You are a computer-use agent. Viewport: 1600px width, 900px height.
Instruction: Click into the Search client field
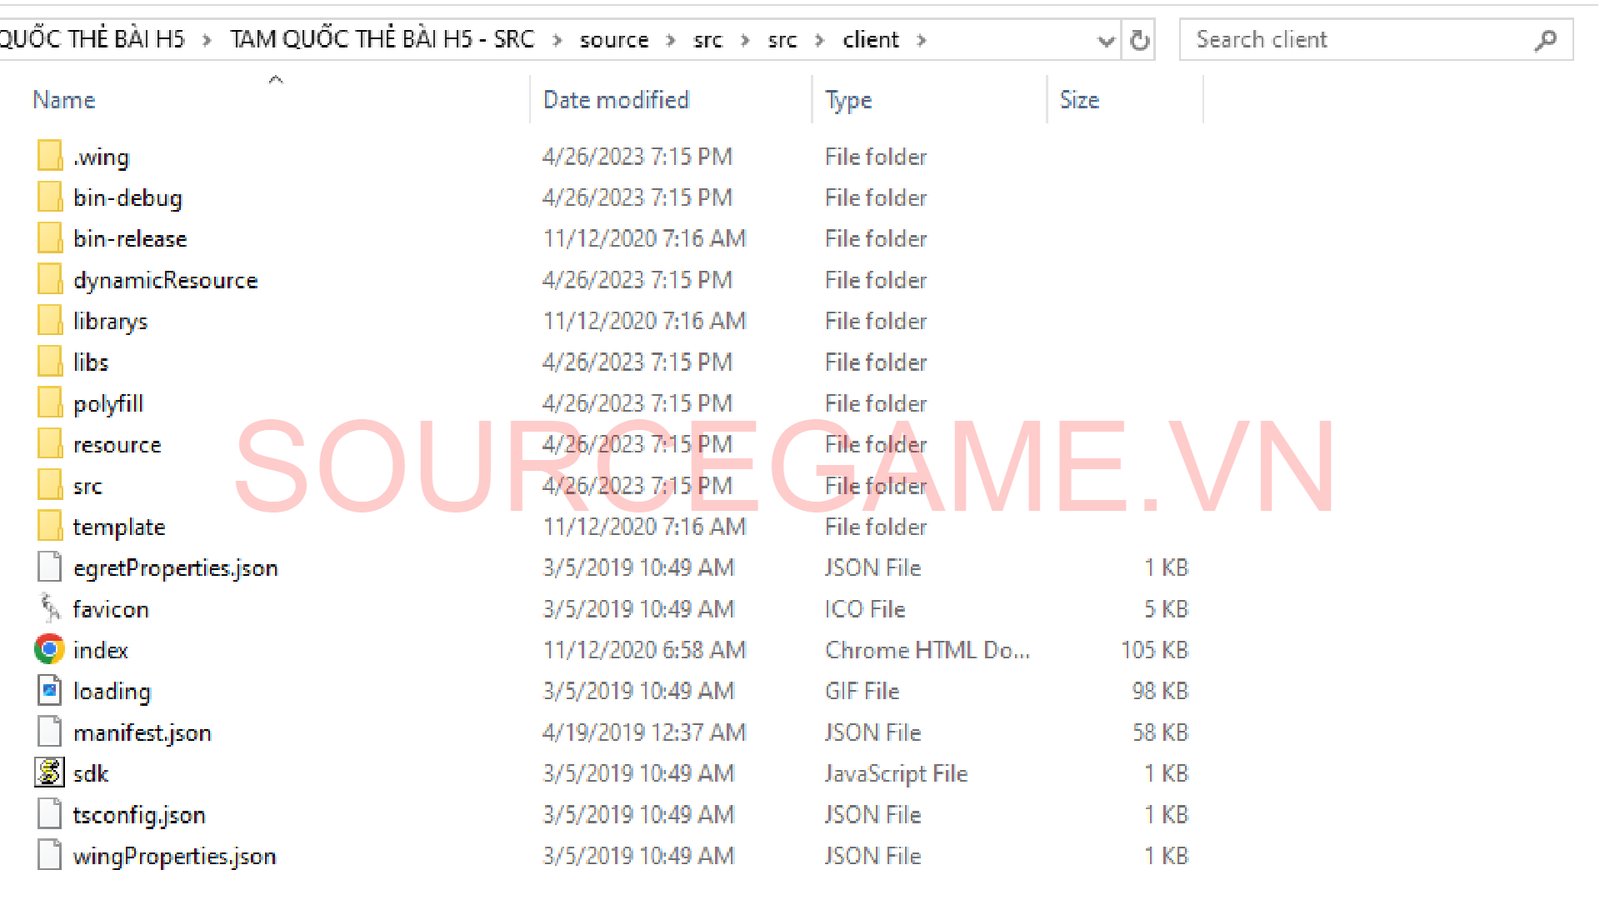[x=1360, y=40]
